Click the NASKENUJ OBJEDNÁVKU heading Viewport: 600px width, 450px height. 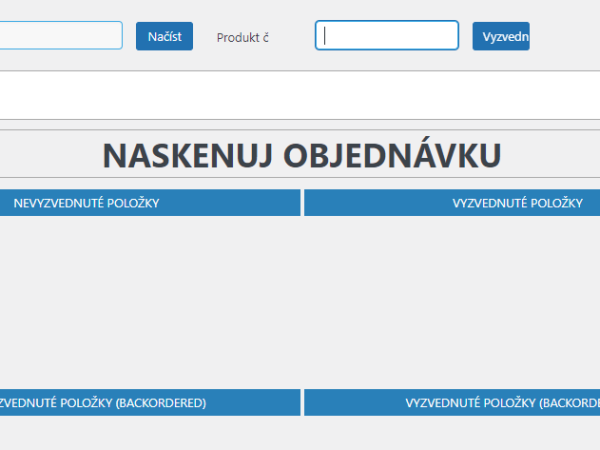click(x=301, y=155)
